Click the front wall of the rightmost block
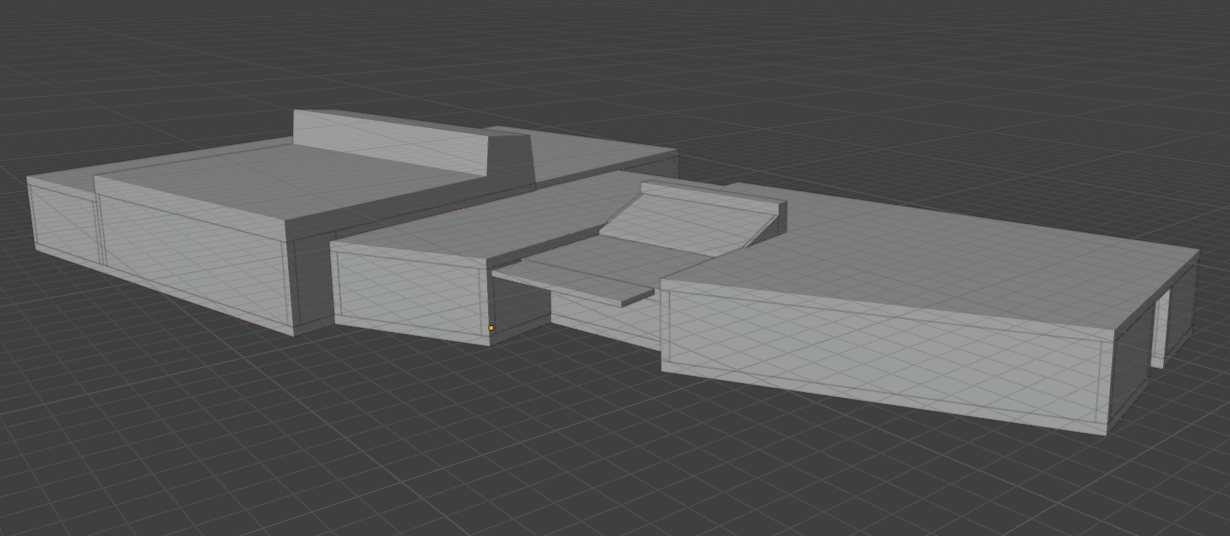Screen dimensions: 1230x536 click(880, 358)
